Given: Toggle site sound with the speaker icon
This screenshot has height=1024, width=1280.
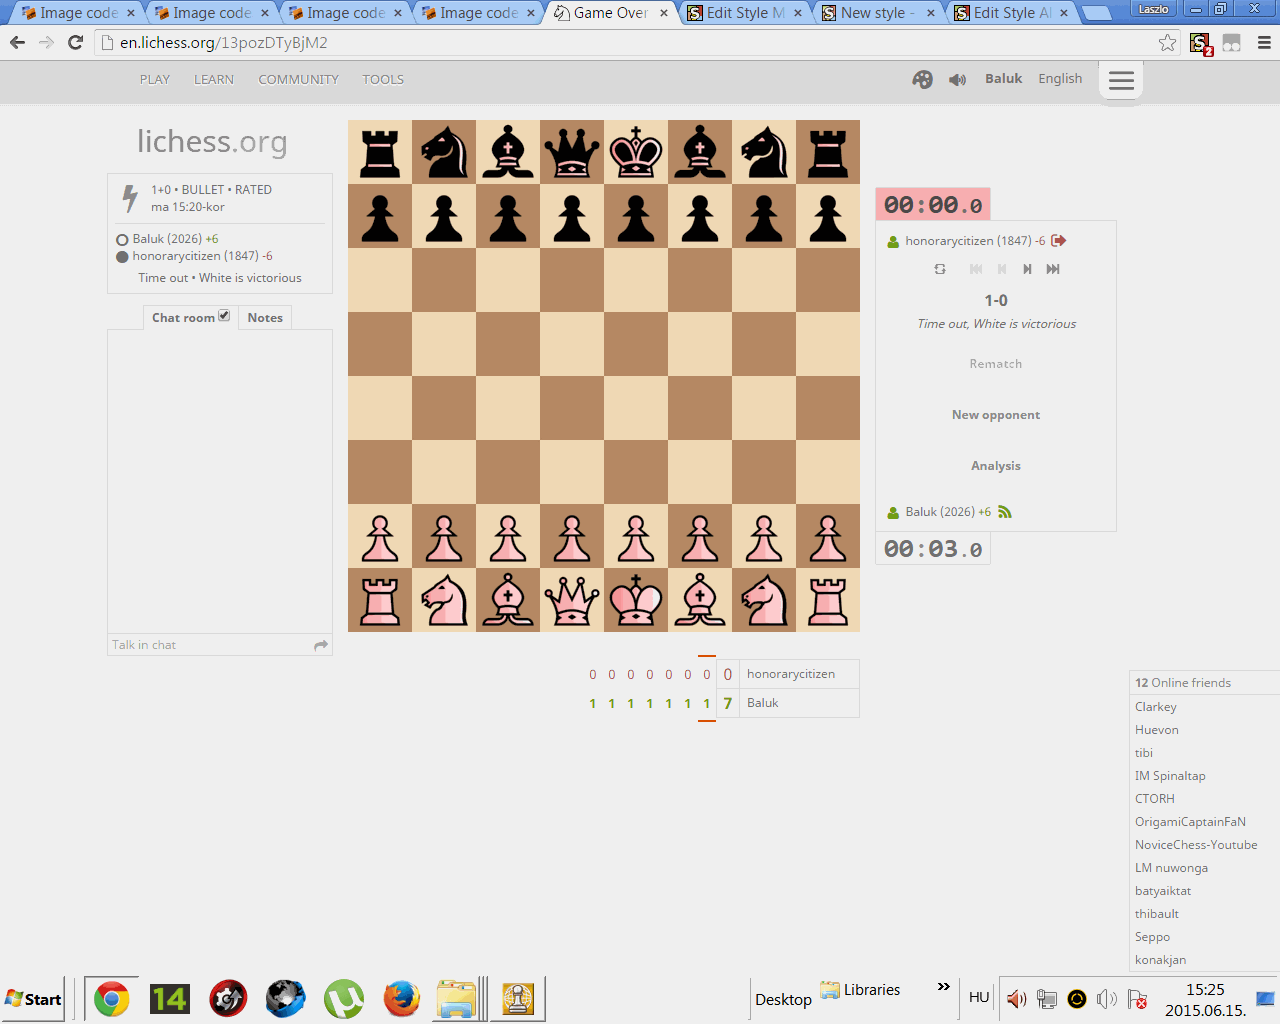Looking at the screenshot, I should (x=957, y=80).
